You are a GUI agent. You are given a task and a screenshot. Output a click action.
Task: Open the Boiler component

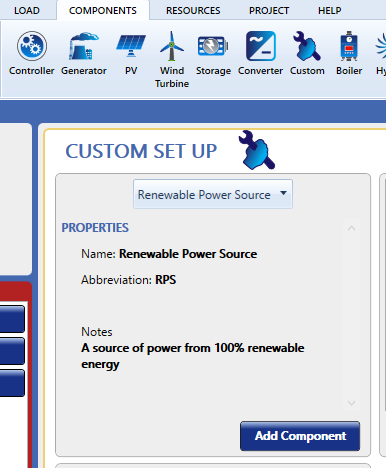pos(349,53)
